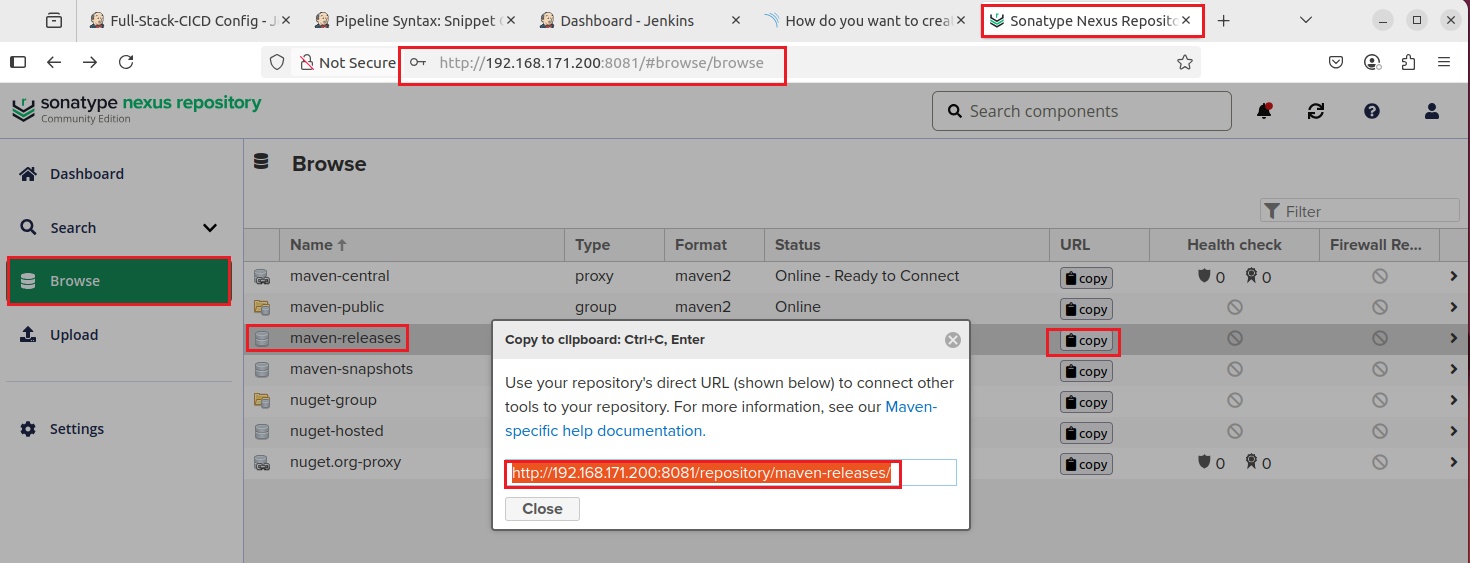Copy URL for nuget-hosted repository

(1085, 433)
